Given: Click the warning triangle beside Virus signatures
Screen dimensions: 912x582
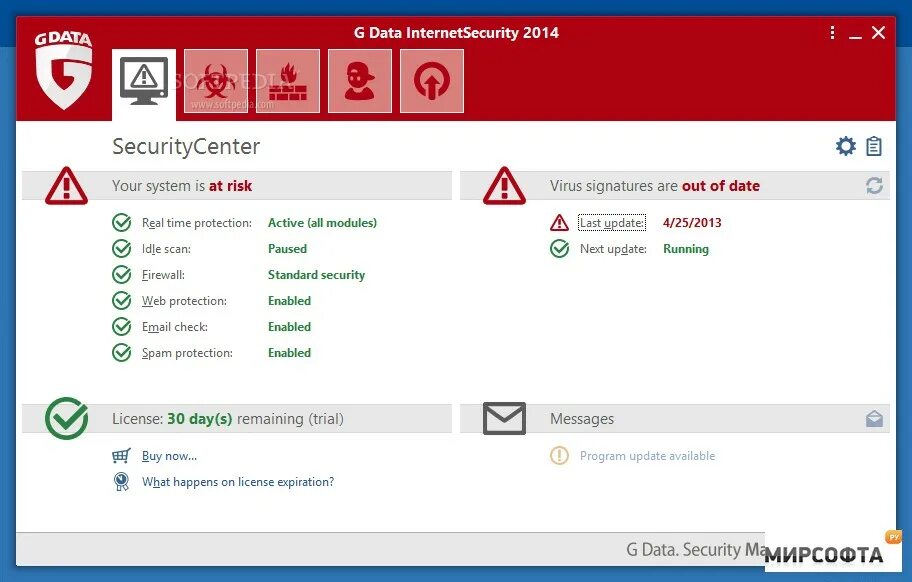Looking at the screenshot, I should 504,186.
